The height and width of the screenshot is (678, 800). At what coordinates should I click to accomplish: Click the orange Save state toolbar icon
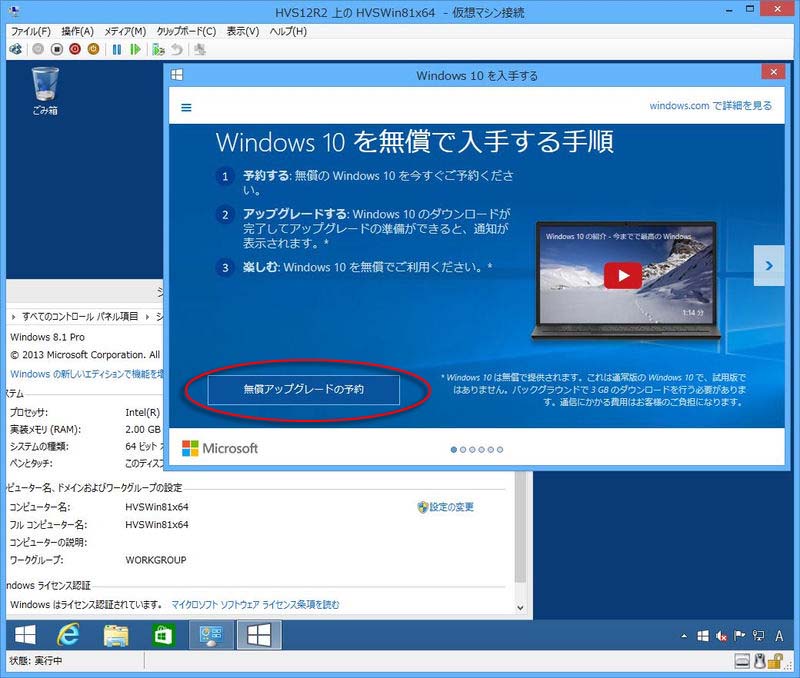click(93, 49)
